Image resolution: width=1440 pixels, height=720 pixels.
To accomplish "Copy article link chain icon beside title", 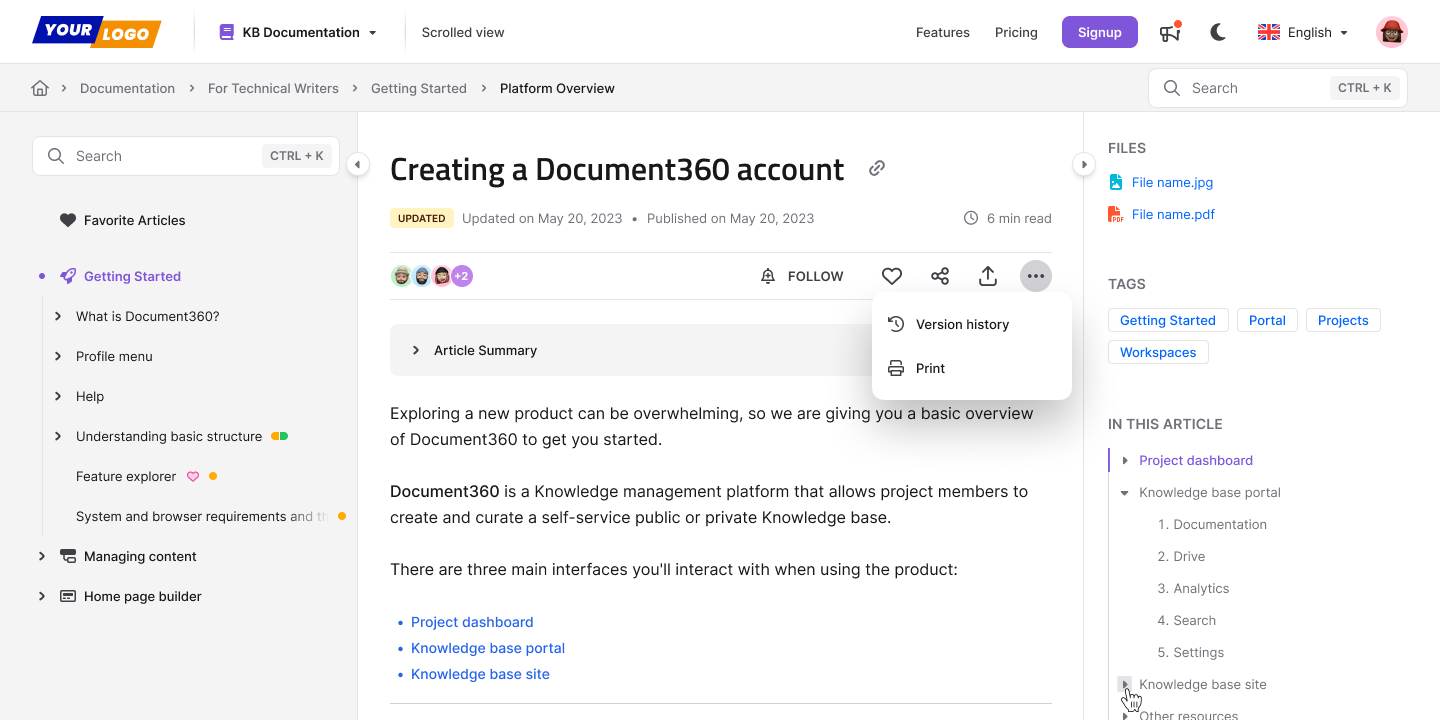I will (877, 168).
